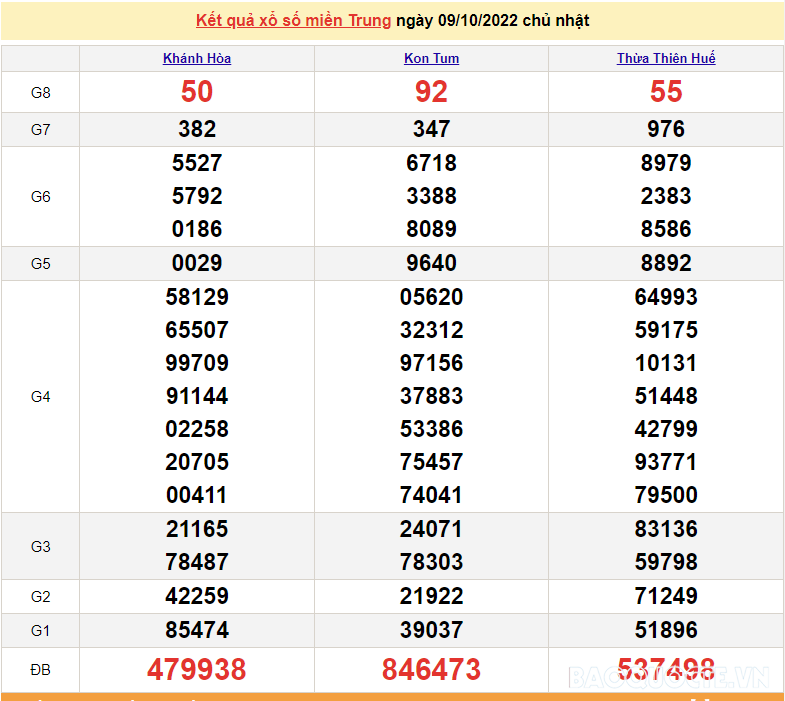Select the G6 result 0186
This screenshot has height=701, width=785.
(x=197, y=229)
